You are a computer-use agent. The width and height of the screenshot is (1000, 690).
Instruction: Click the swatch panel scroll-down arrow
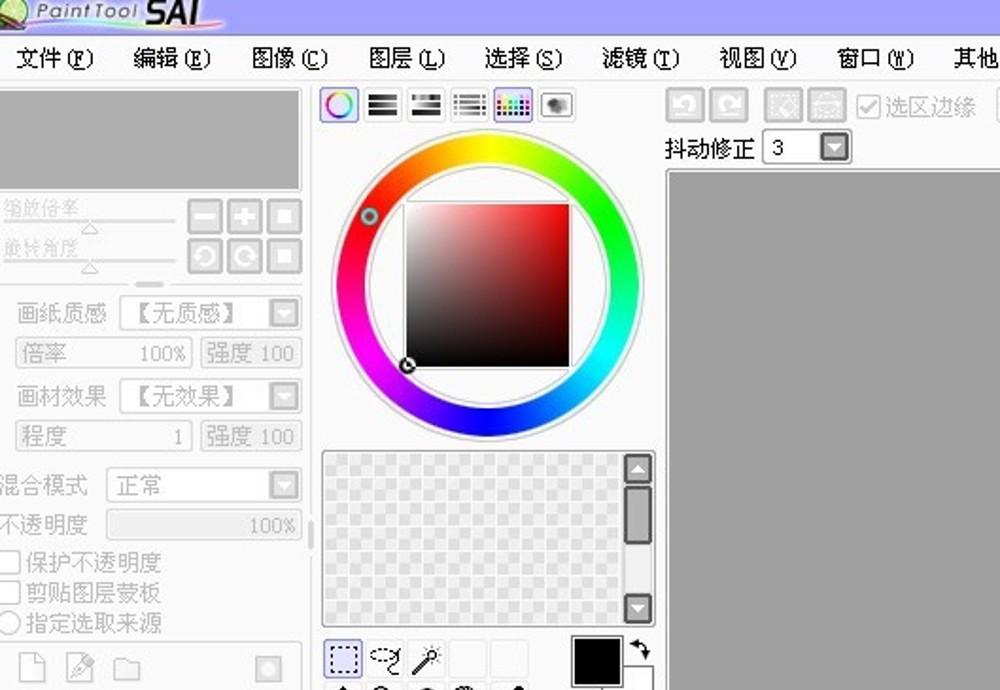(637, 607)
